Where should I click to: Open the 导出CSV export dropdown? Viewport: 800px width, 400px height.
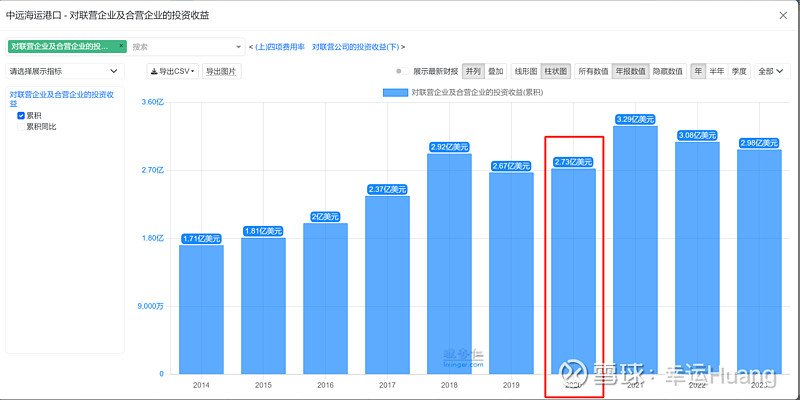172,71
